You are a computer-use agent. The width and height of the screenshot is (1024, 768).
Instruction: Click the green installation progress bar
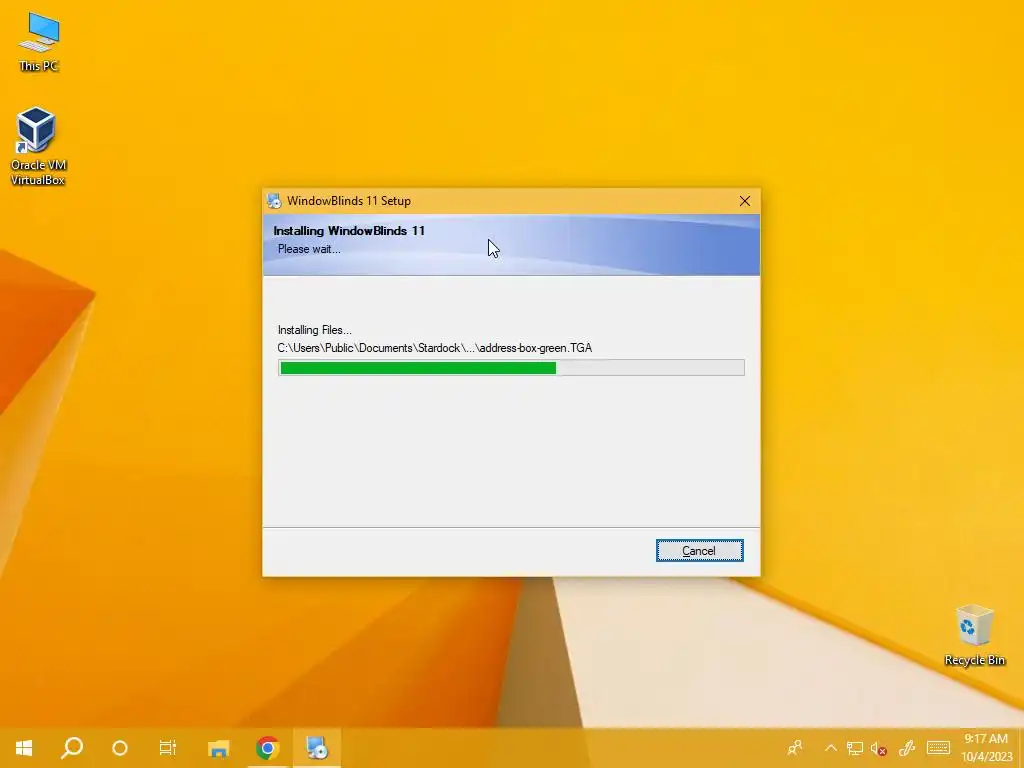coord(511,368)
